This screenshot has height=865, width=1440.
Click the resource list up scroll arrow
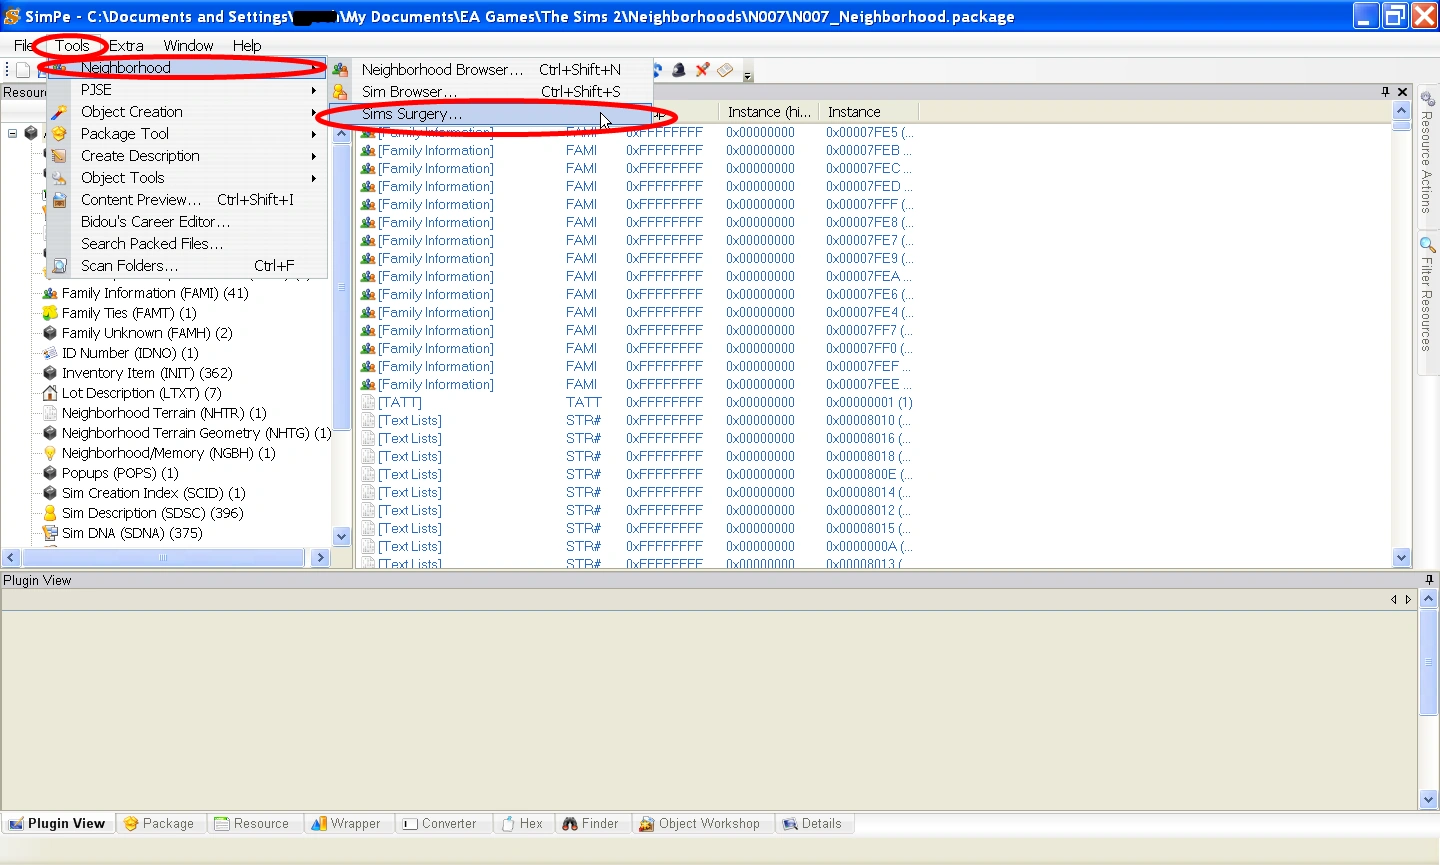[x=1401, y=111]
